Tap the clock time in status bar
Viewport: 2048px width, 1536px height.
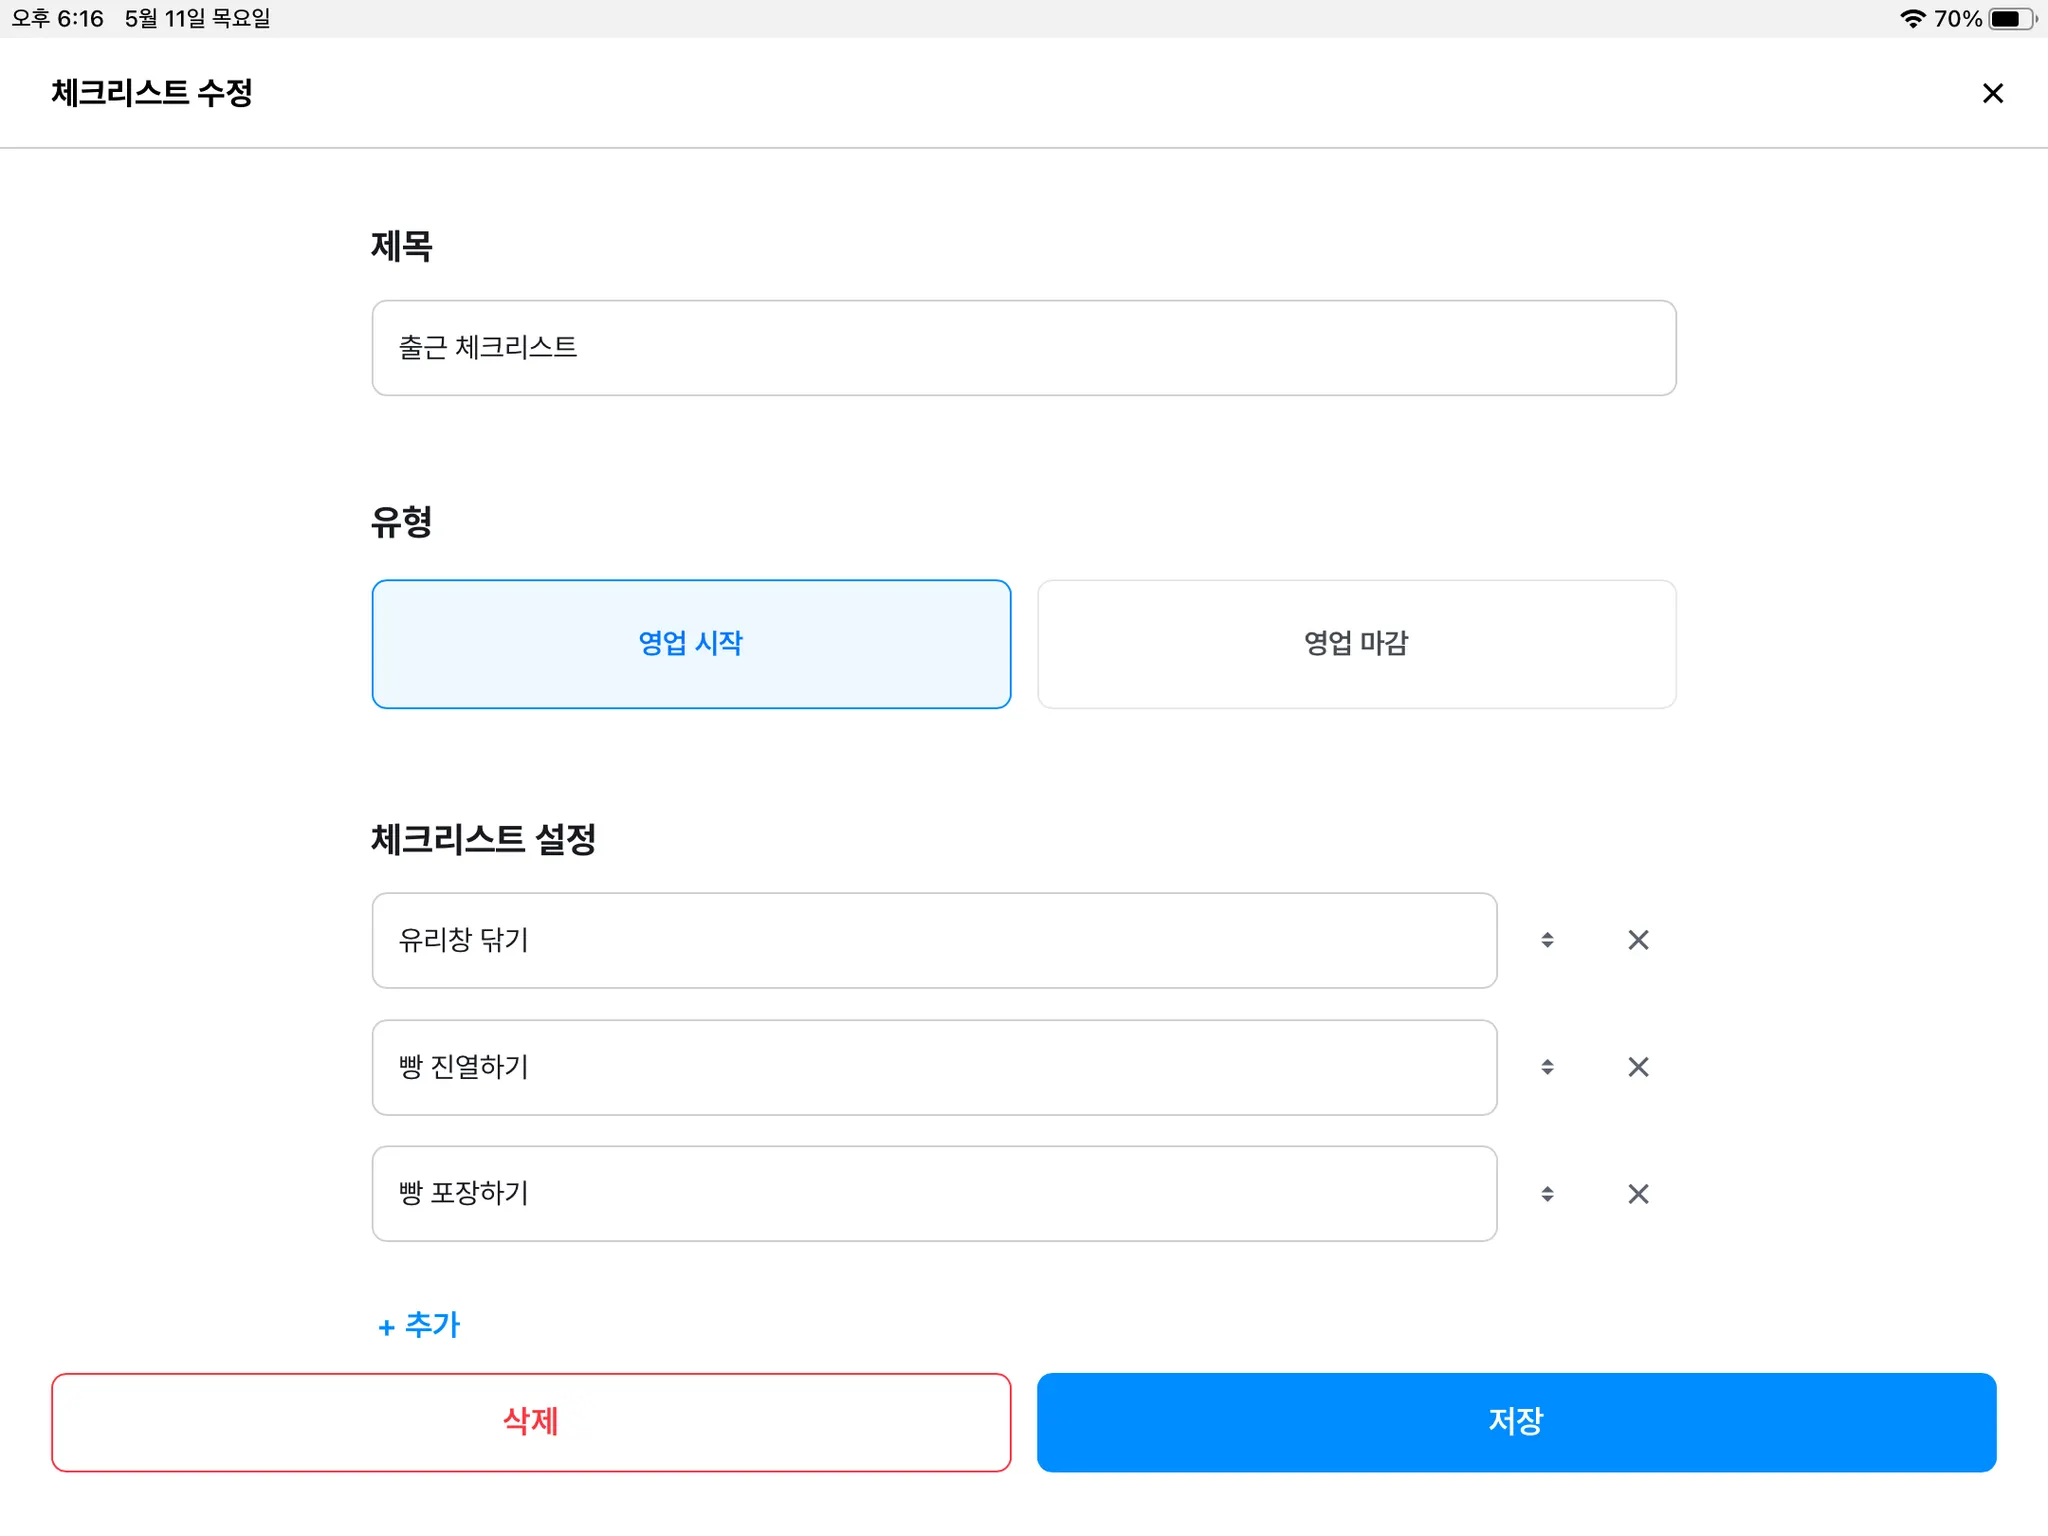pyautogui.click(x=58, y=19)
